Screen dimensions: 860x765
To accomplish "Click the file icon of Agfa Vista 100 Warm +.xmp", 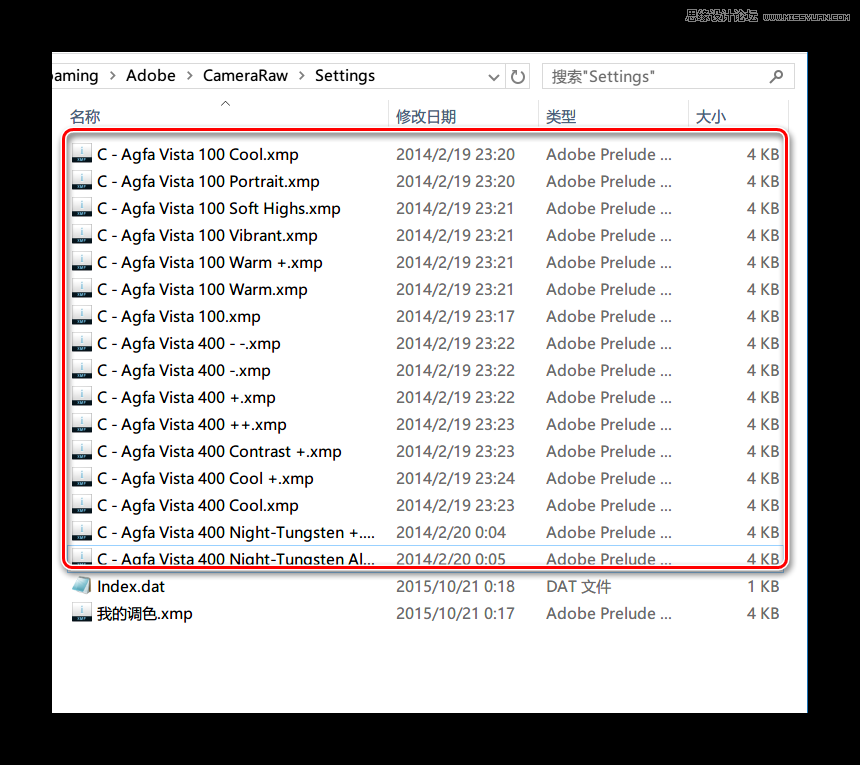I will click(x=82, y=262).
